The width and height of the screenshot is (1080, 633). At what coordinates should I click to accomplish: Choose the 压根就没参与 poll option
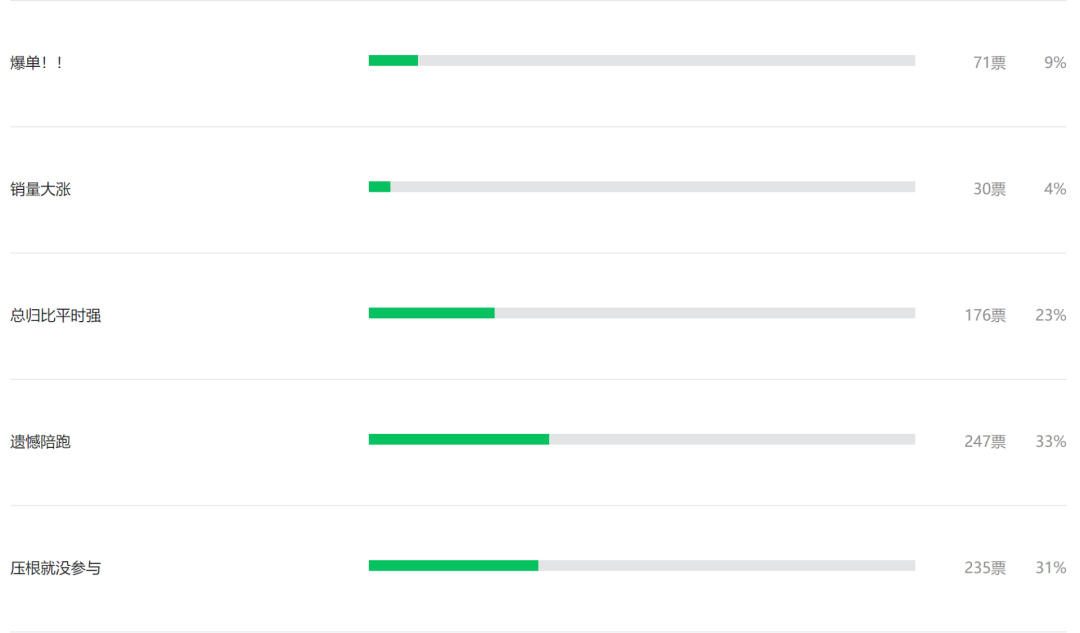(x=56, y=568)
